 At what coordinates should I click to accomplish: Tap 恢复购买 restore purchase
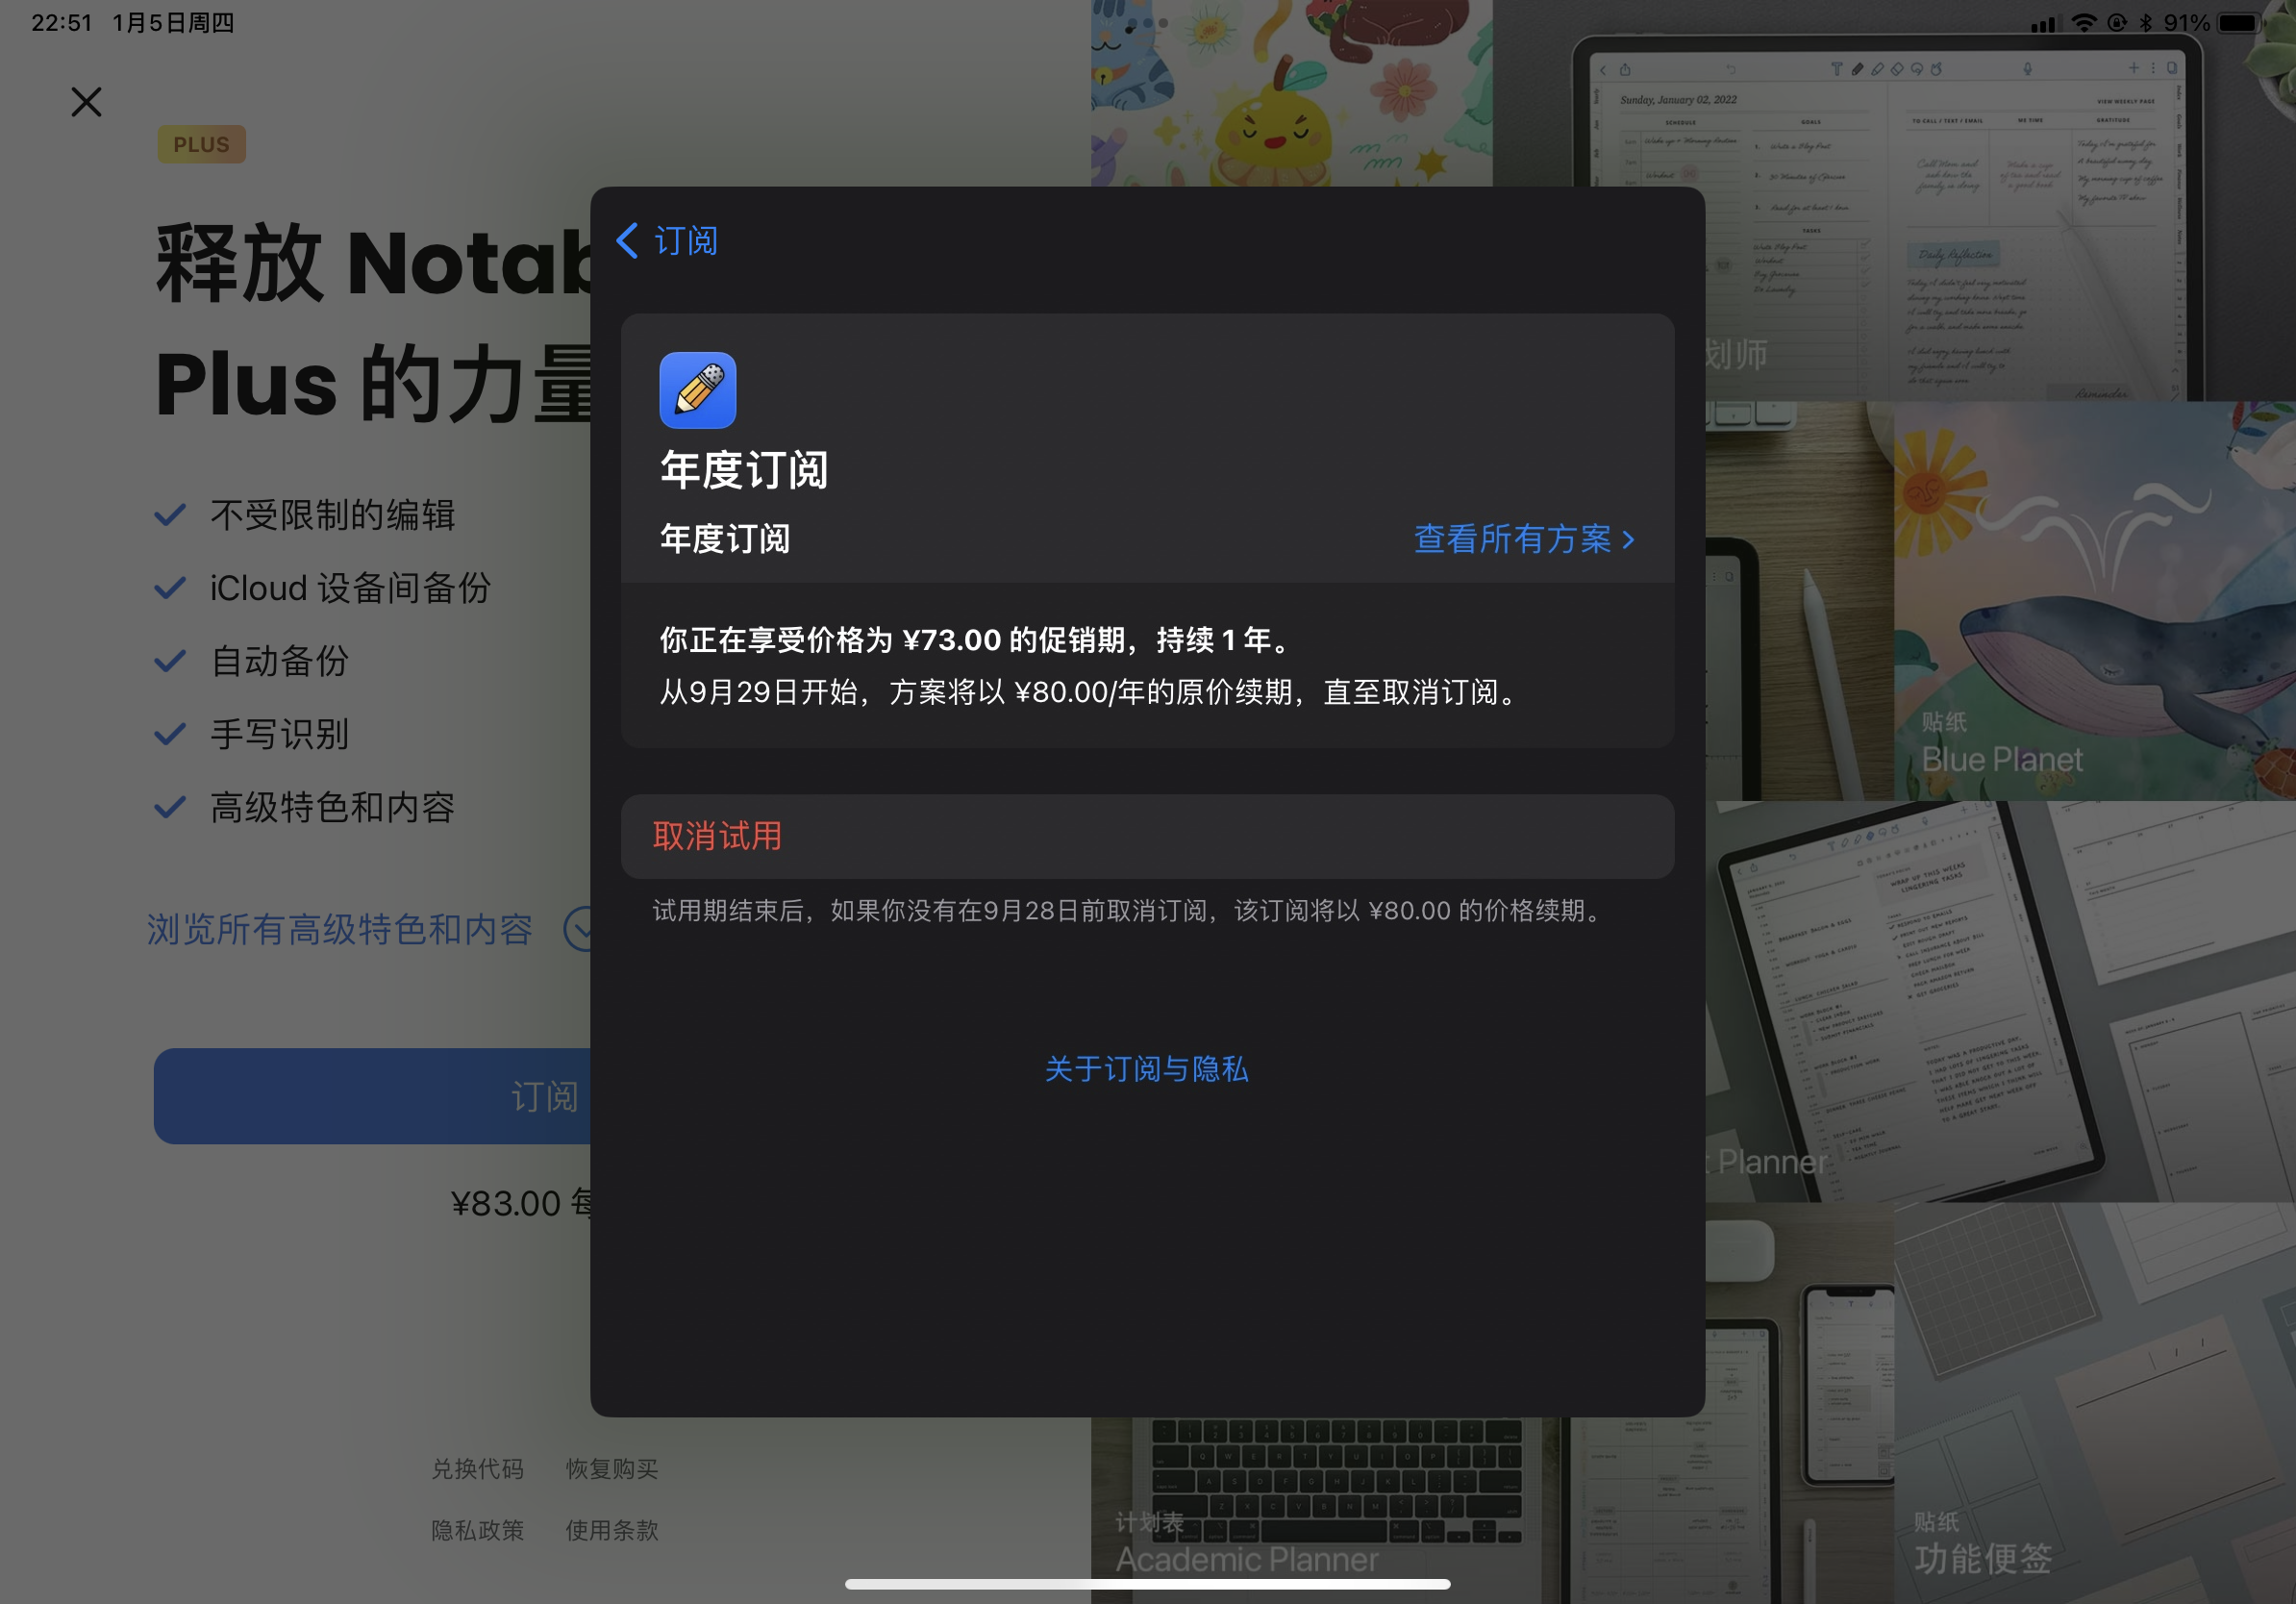pos(611,1468)
